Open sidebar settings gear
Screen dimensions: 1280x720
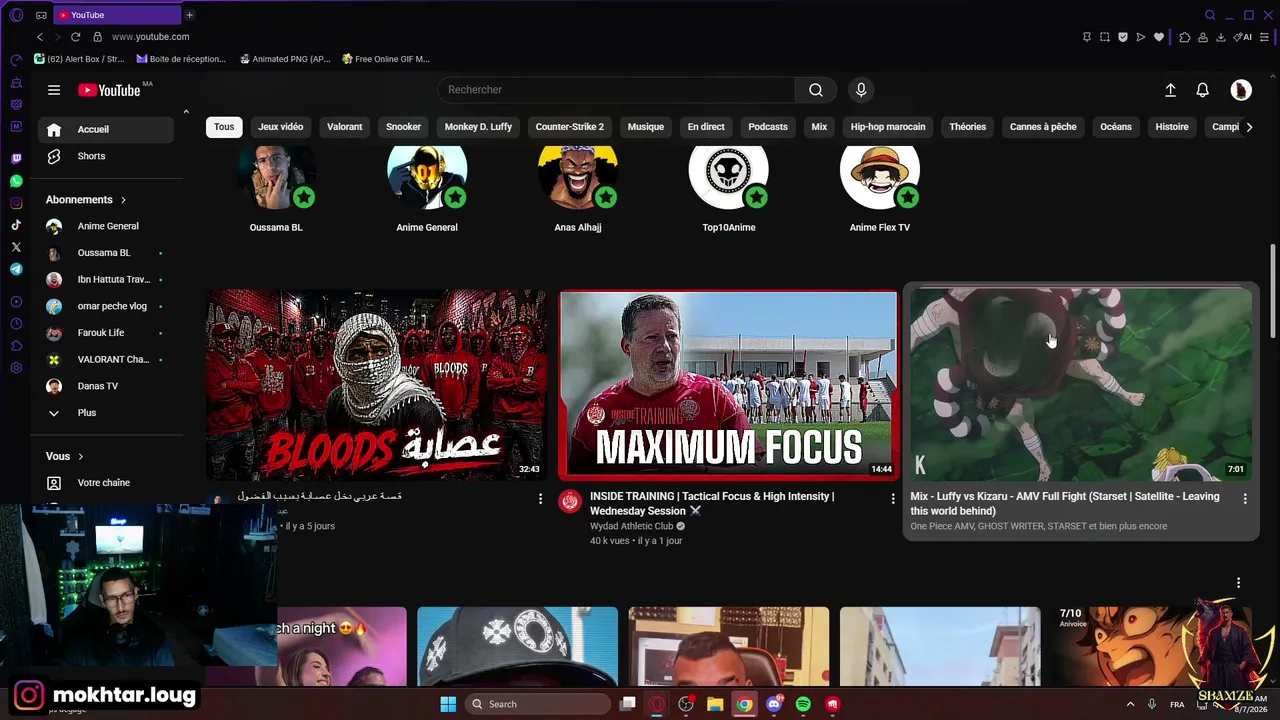(16, 368)
